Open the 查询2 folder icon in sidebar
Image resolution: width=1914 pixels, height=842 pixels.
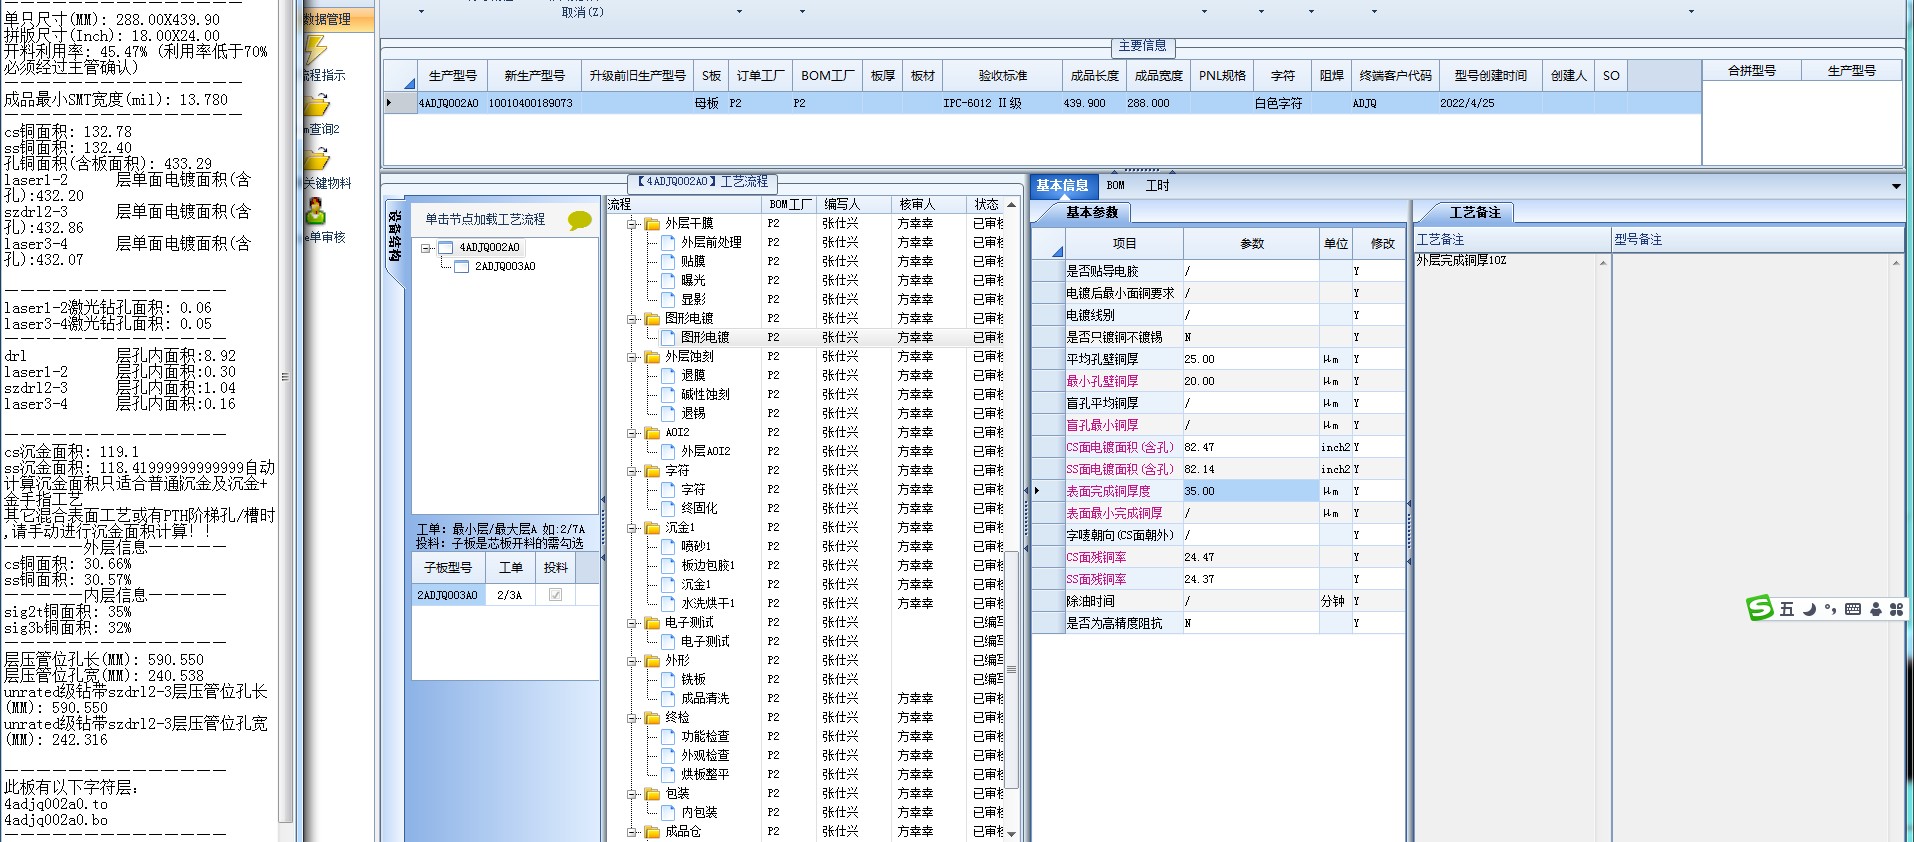pyautogui.click(x=317, y=105)
